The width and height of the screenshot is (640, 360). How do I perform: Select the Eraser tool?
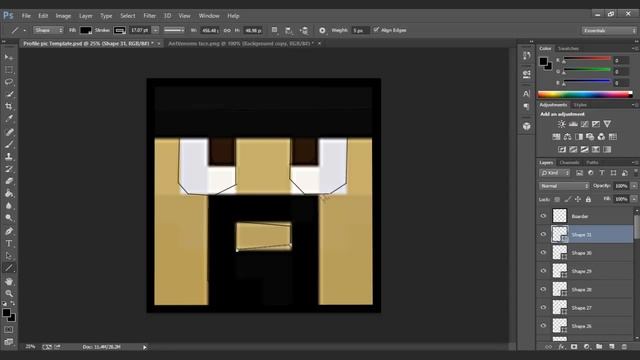9,181
